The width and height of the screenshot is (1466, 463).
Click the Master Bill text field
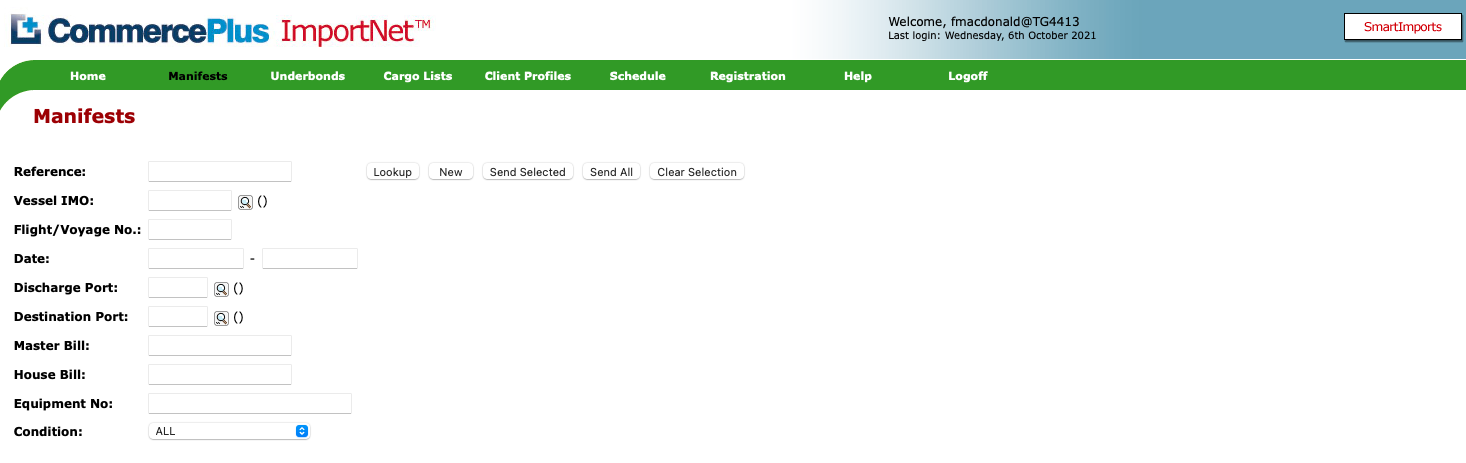(220, 346)
